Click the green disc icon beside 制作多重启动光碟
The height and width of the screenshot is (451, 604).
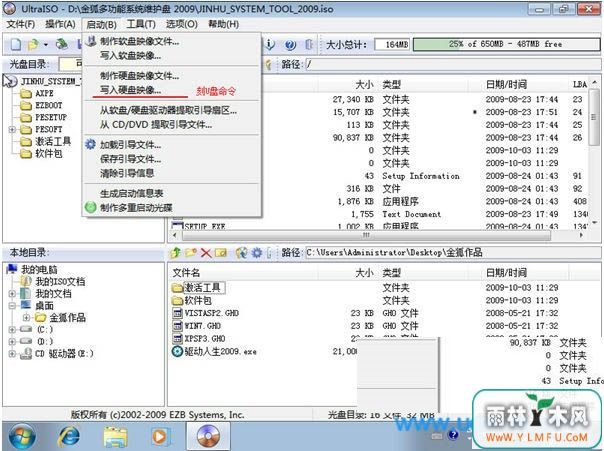pos(91,207)
